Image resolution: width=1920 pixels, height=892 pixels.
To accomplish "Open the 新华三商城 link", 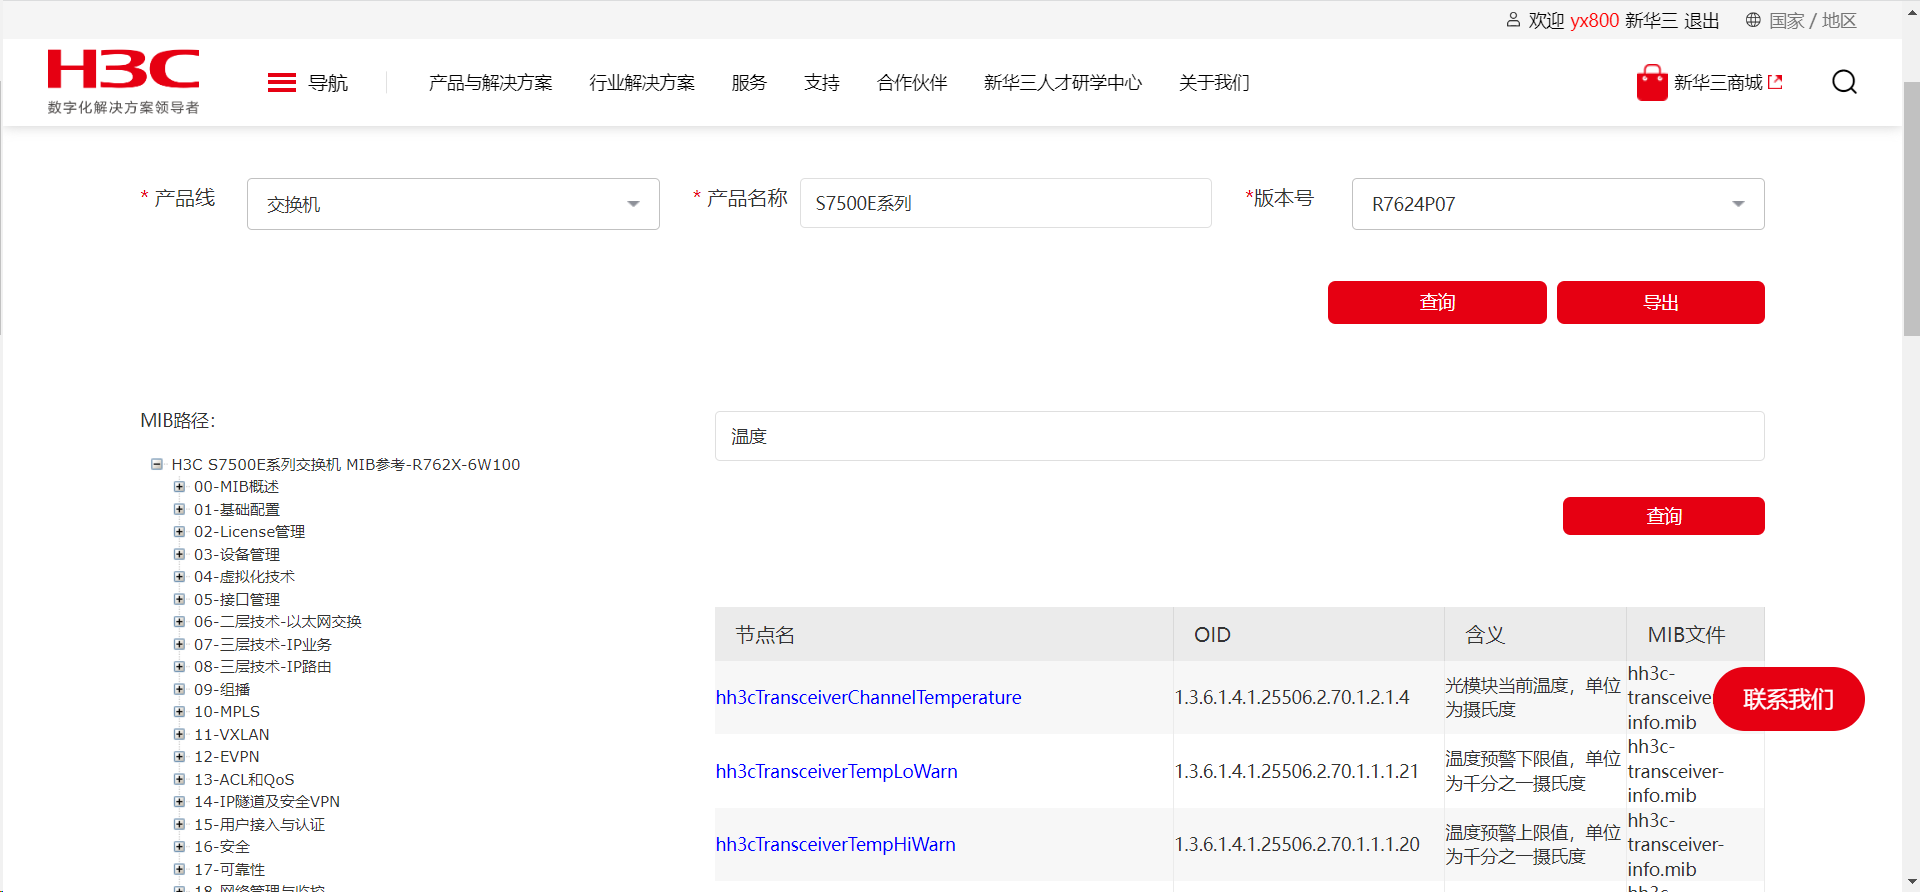I will pos(1718,83).
